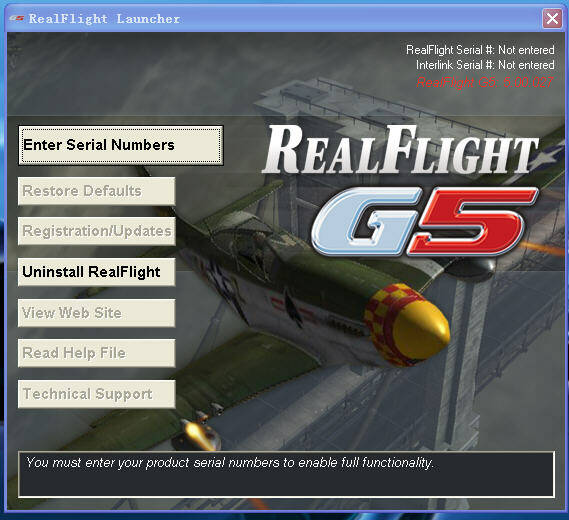569x520 pixels.
Task: Close the RealFlight Launcher window
Action: coord(552,18)
